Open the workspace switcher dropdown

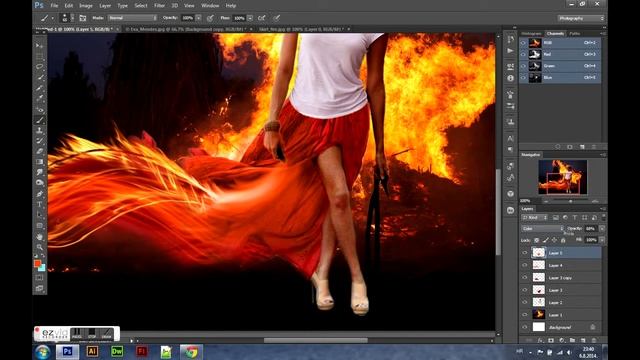pyautogui.click(x=581, y=18)
